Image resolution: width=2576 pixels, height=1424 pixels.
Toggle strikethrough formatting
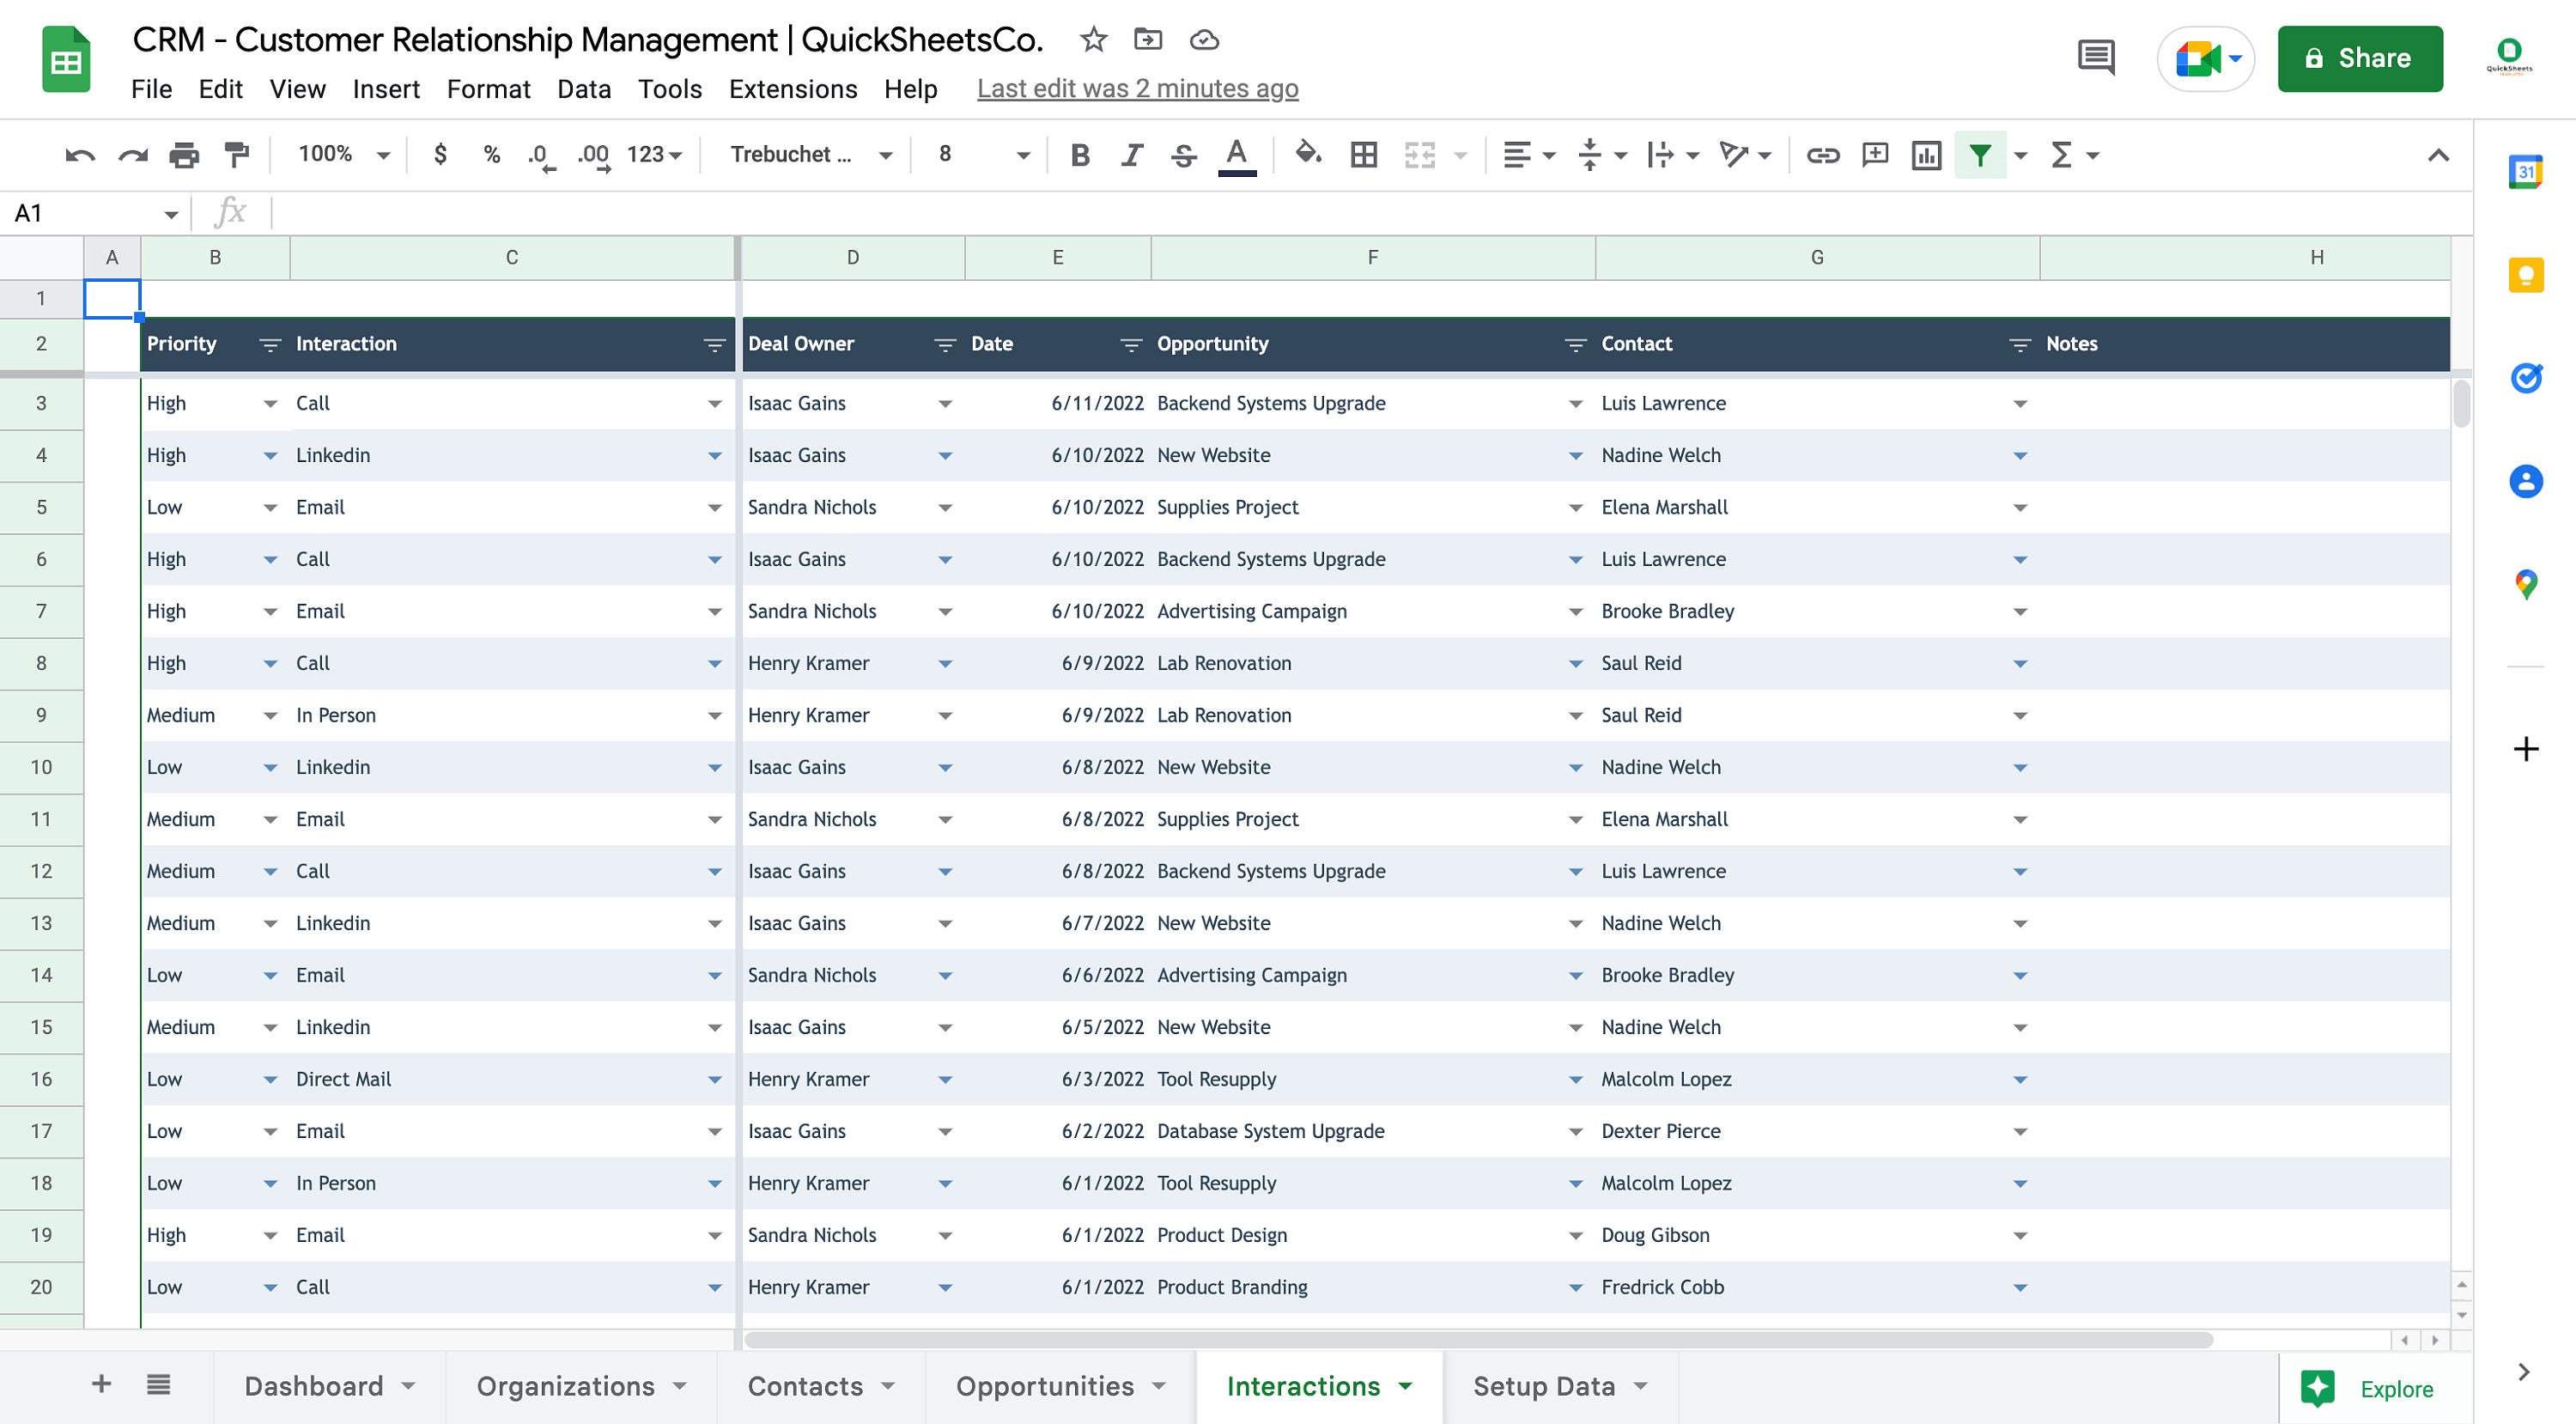coord(1183,154)
